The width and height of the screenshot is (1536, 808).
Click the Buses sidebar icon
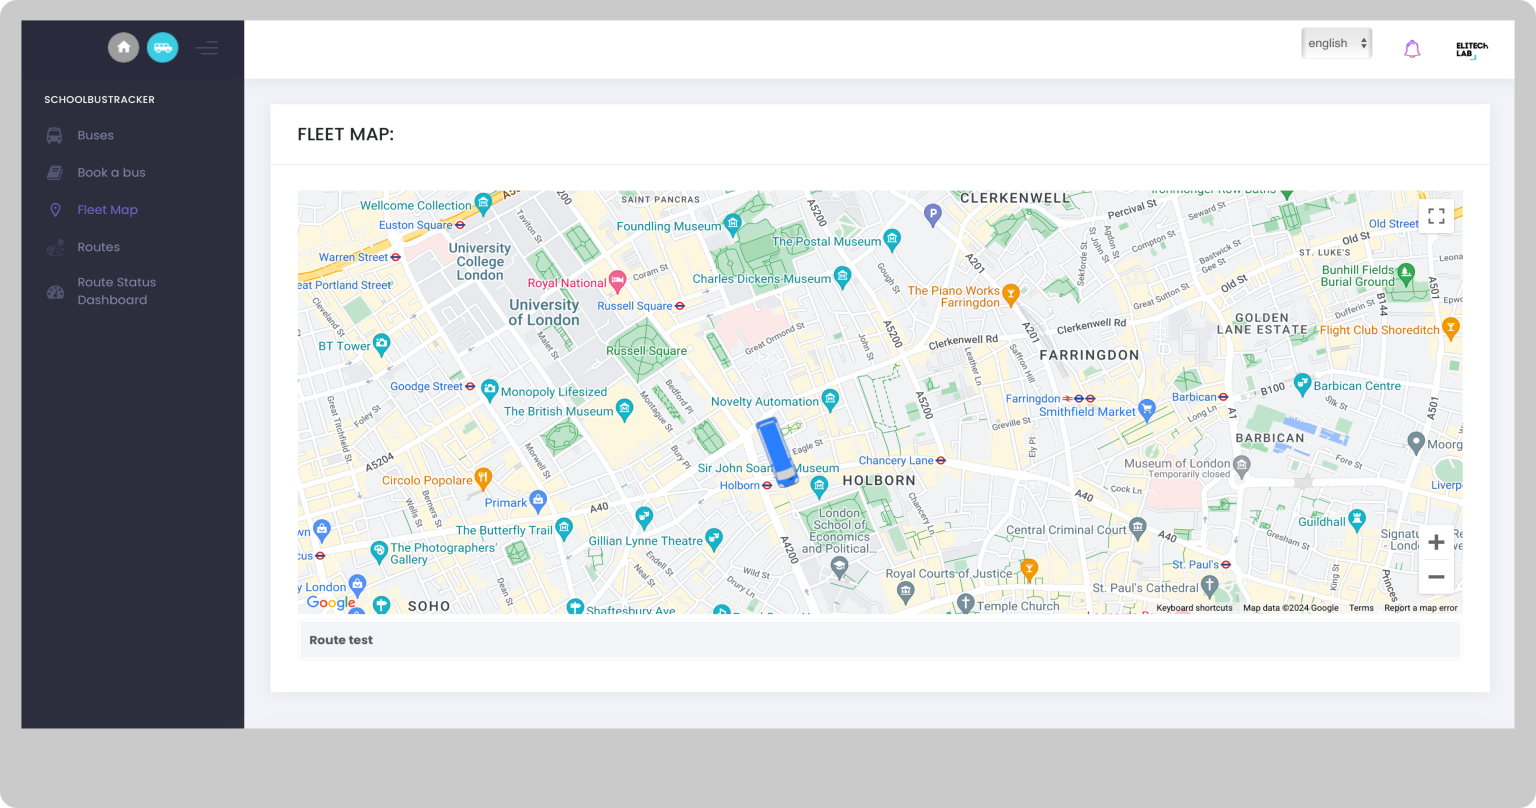[x=55, y=135]
